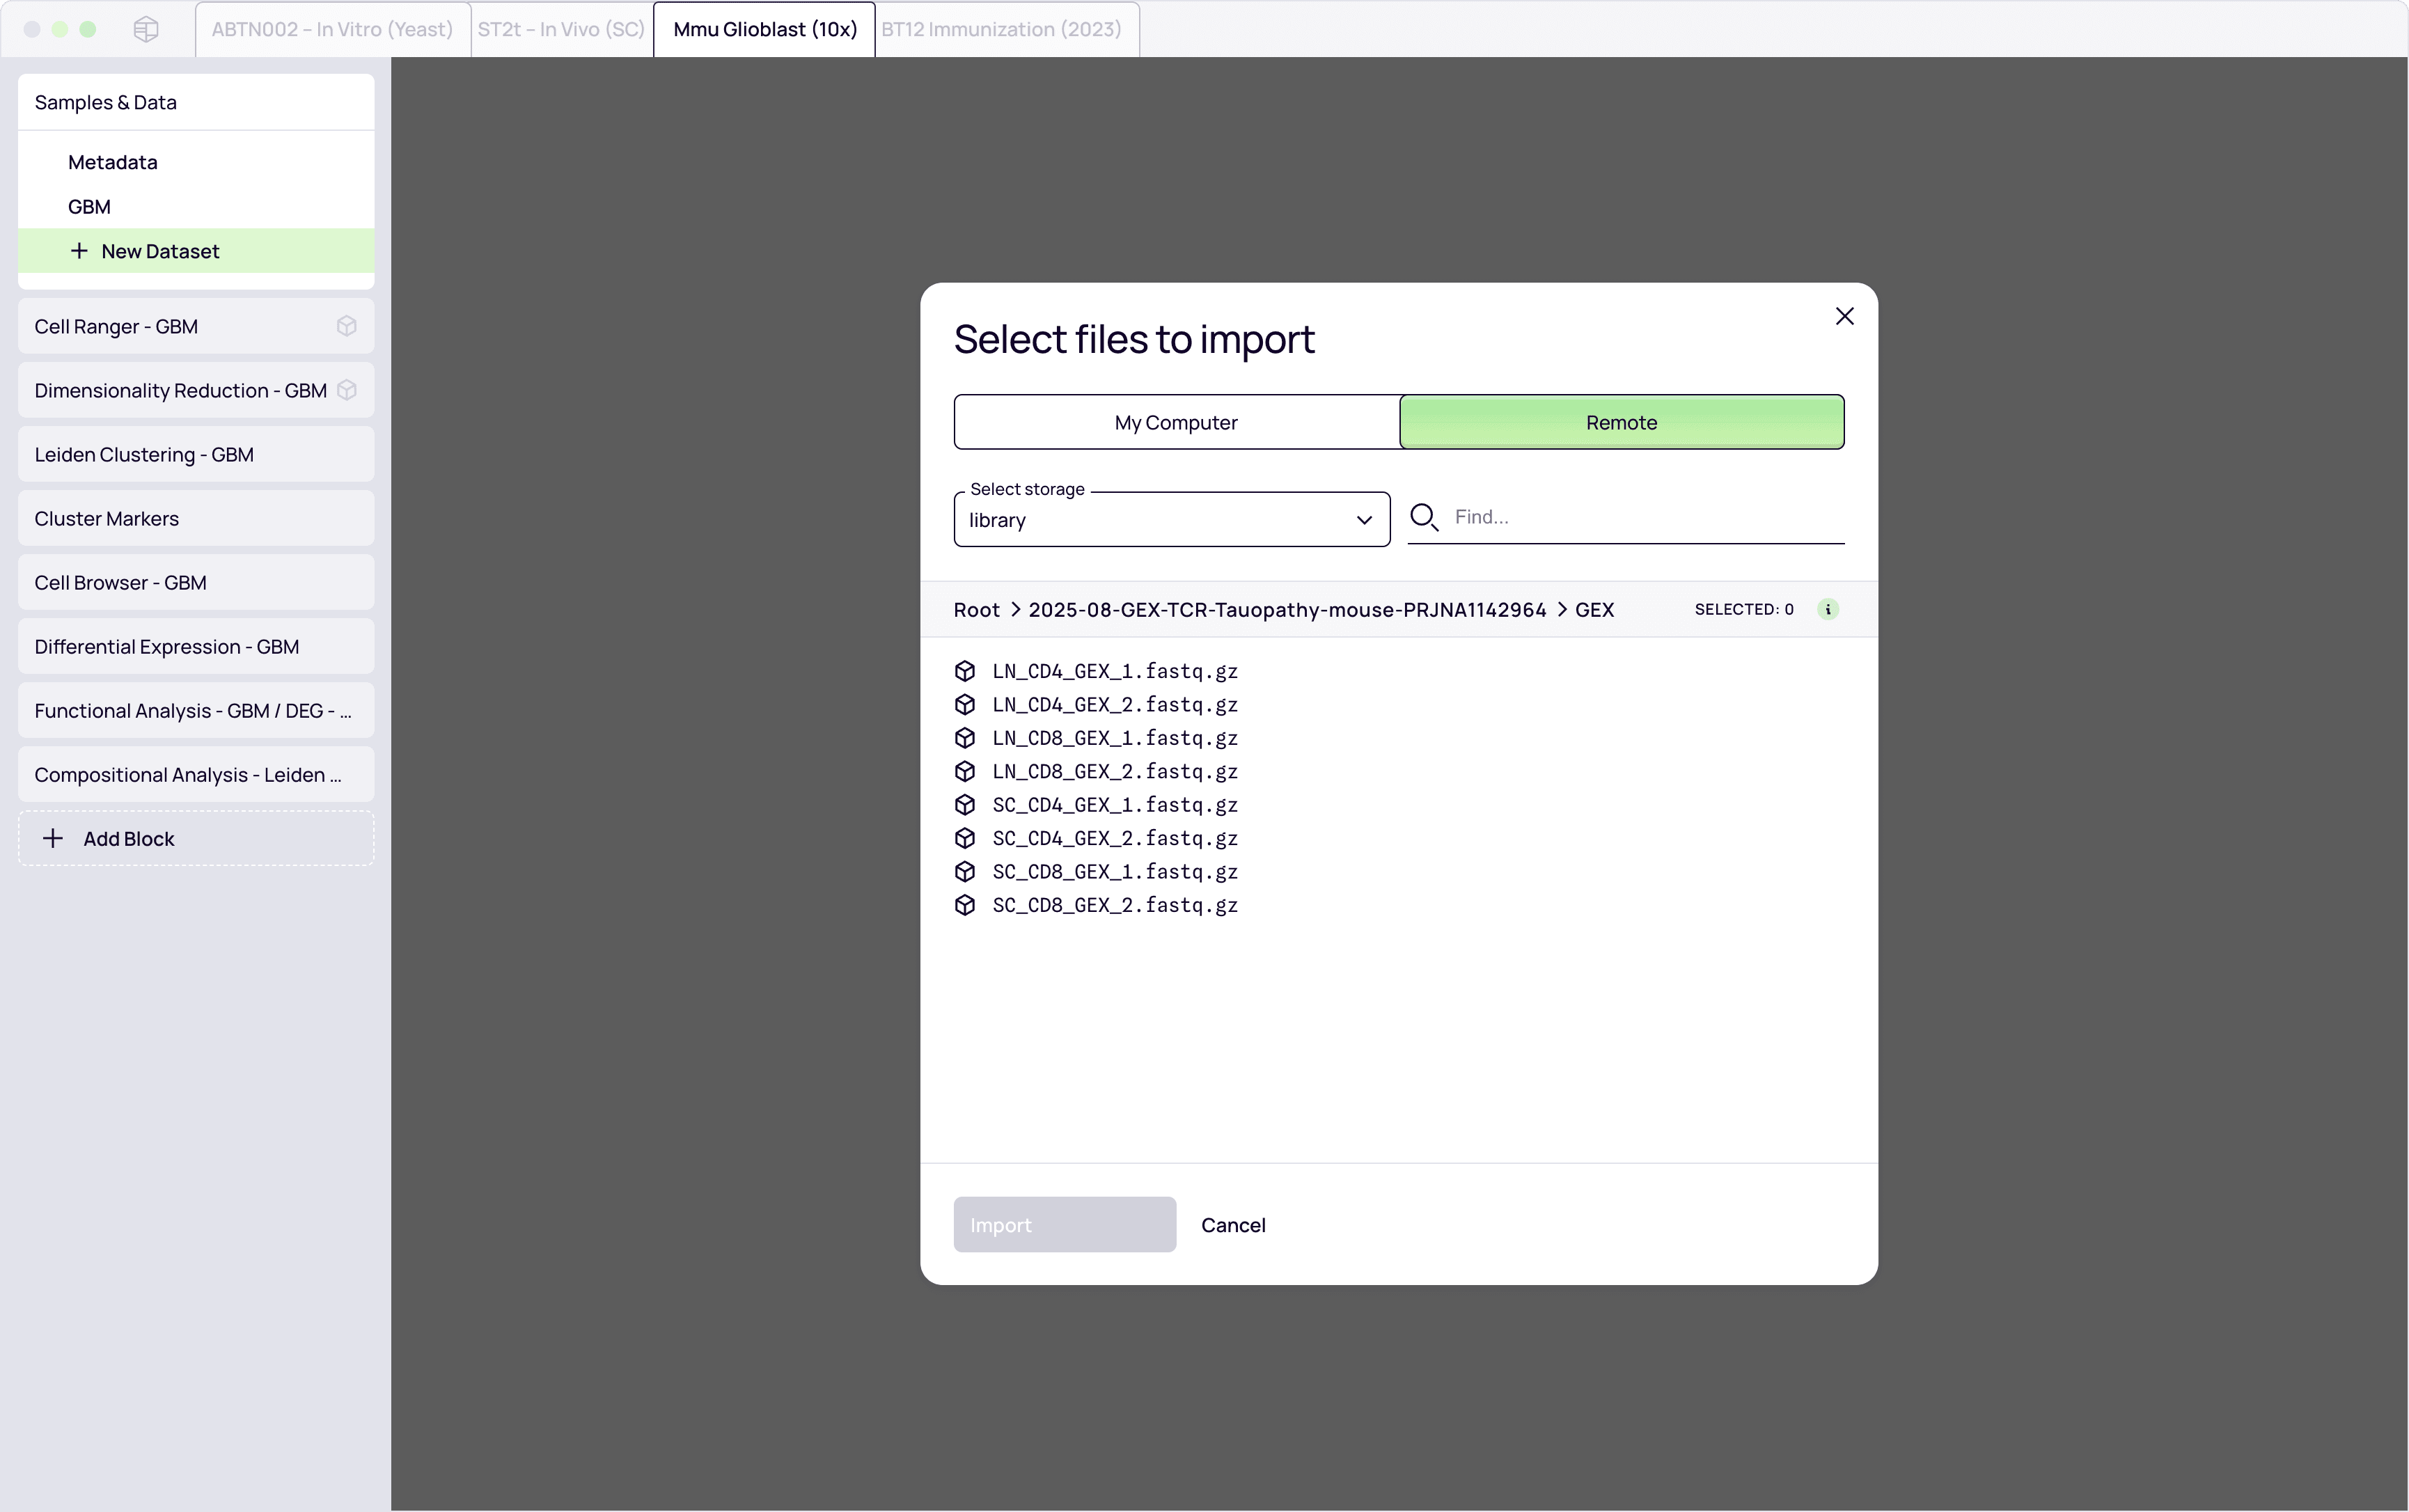The height and width of the screenshot is (1512, 2409).
Task: Click the file icon beside SC_CD8_GEX_2.fastq.gz
Action: point(964,905)
